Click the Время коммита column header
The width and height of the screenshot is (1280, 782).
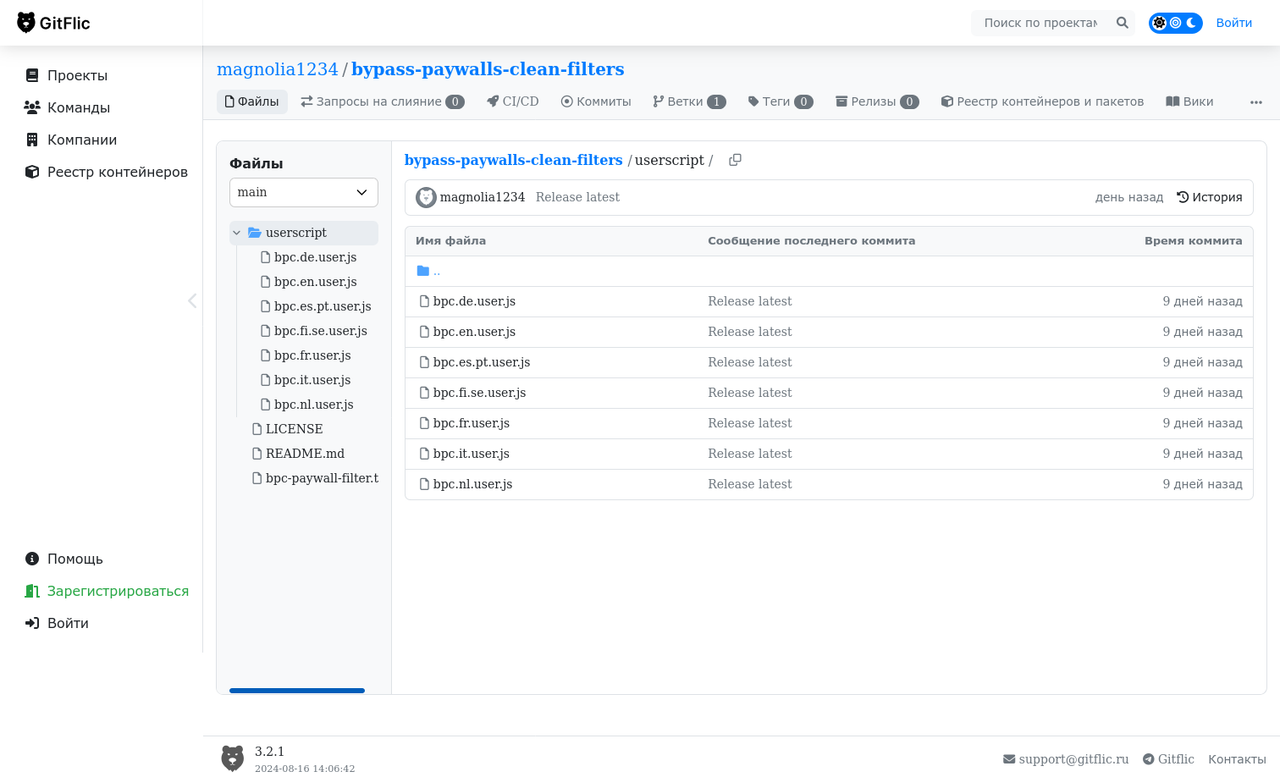[1193, 241]
